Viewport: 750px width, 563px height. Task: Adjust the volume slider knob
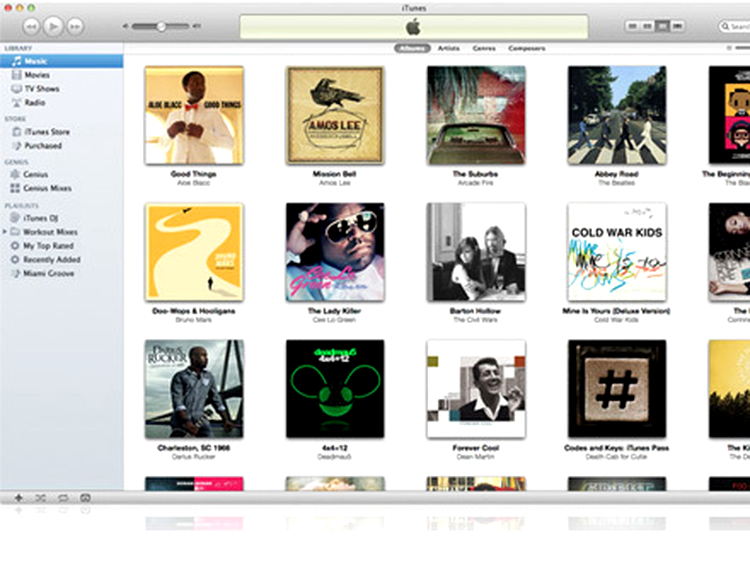161,26
